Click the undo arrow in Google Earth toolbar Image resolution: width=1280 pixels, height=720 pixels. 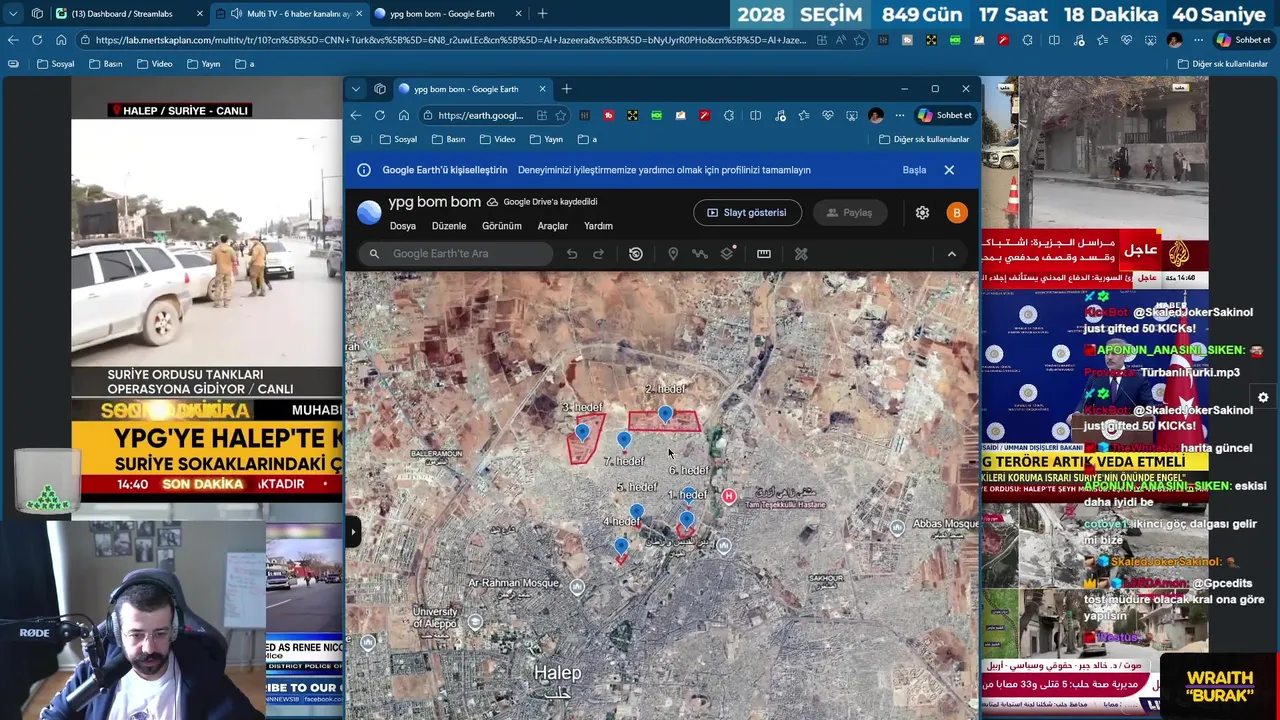[x=572, y=254]
